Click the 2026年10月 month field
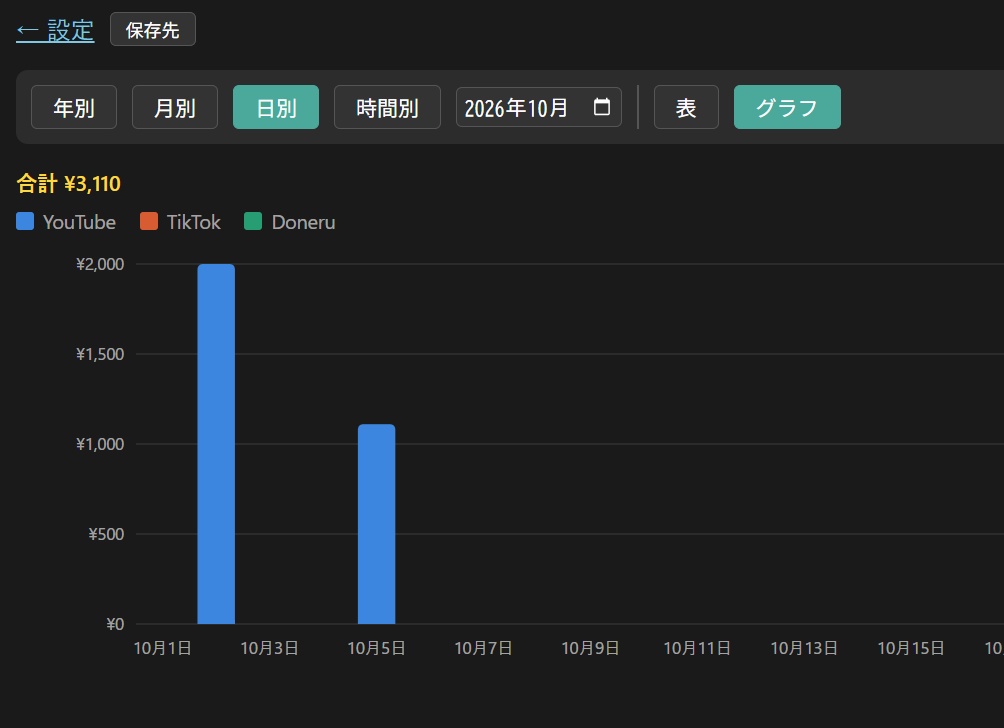1004x728 pixels. (538, 107)
